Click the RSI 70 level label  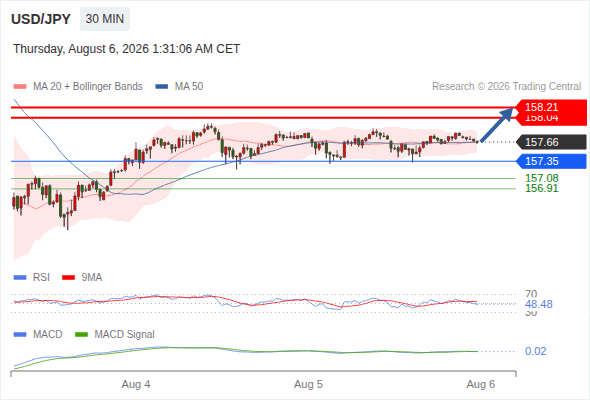coord(531,294)
